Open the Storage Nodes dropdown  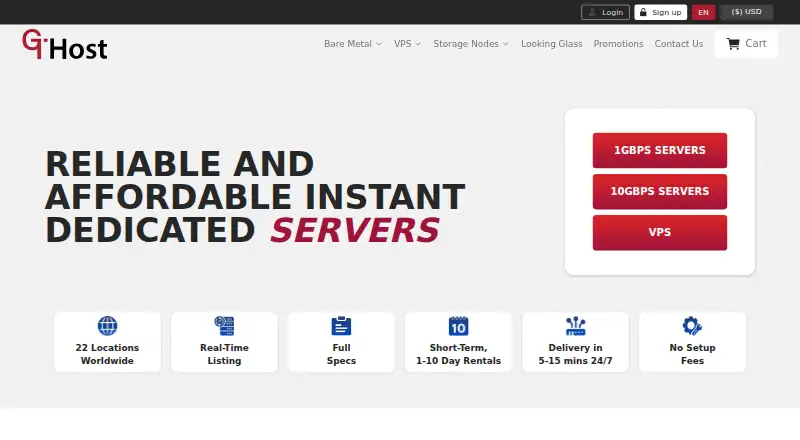coord(470,44)
